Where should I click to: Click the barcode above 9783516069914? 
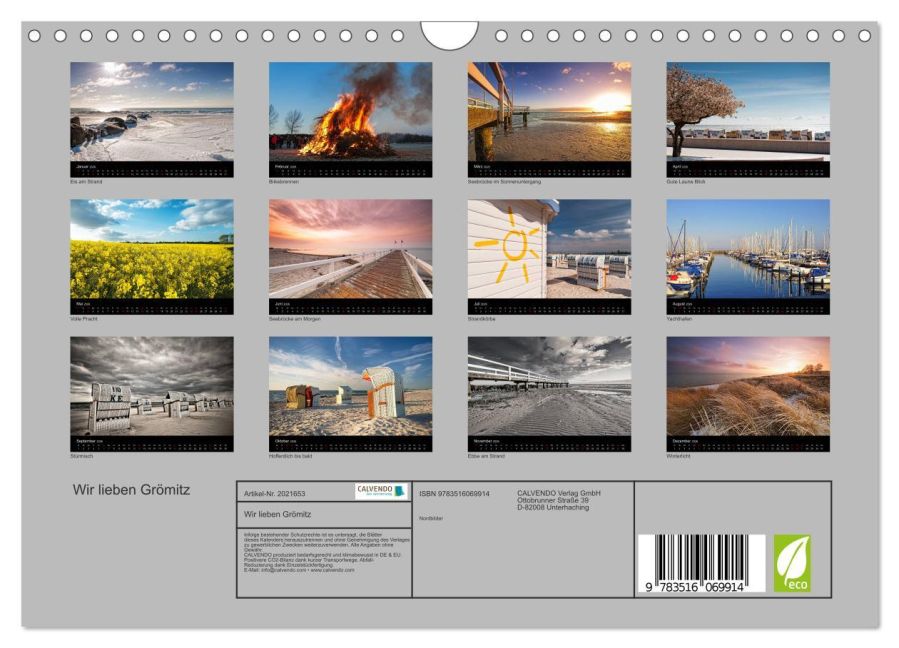(x=702, y=552)
